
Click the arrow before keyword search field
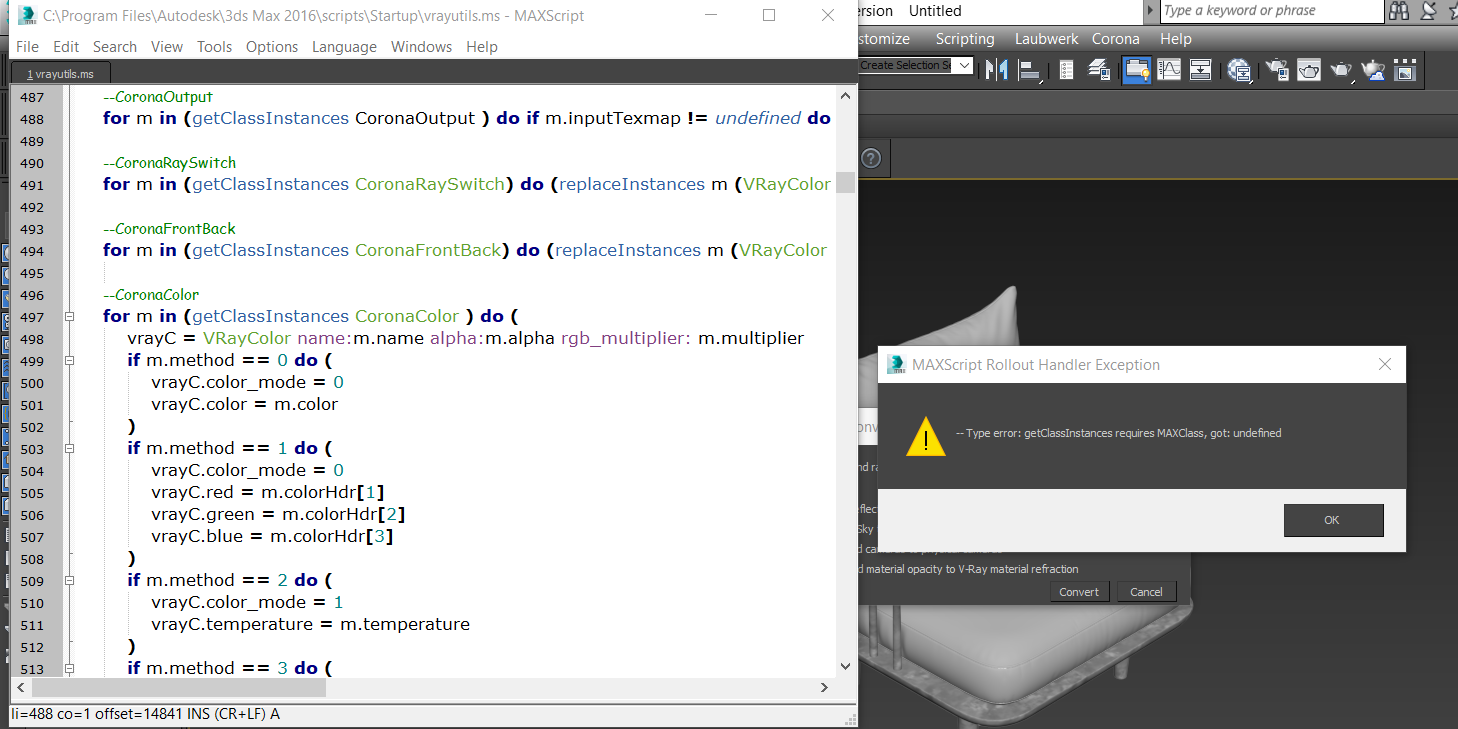1150,11
